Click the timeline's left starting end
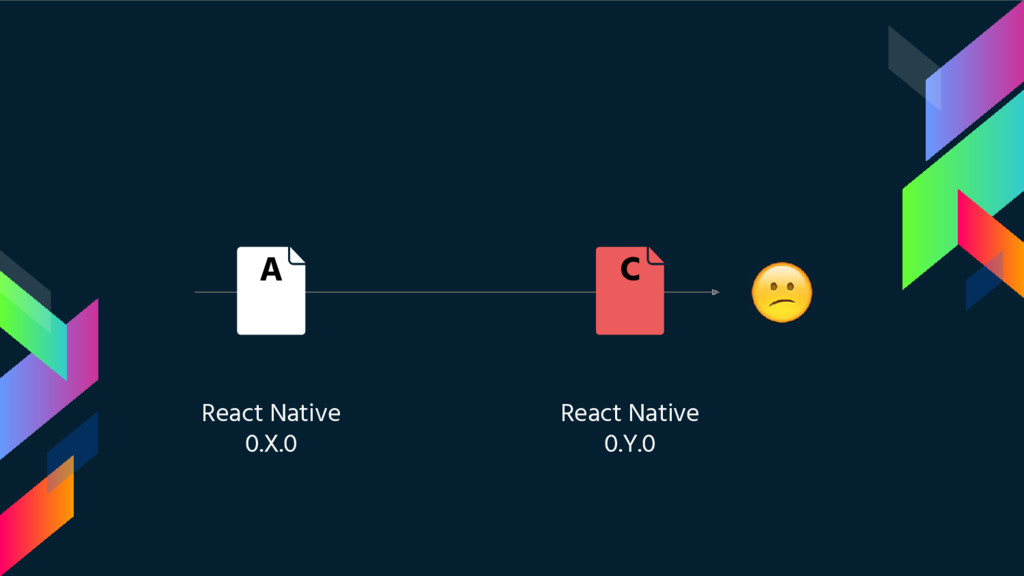1024x576 pixels. (197, 292)
